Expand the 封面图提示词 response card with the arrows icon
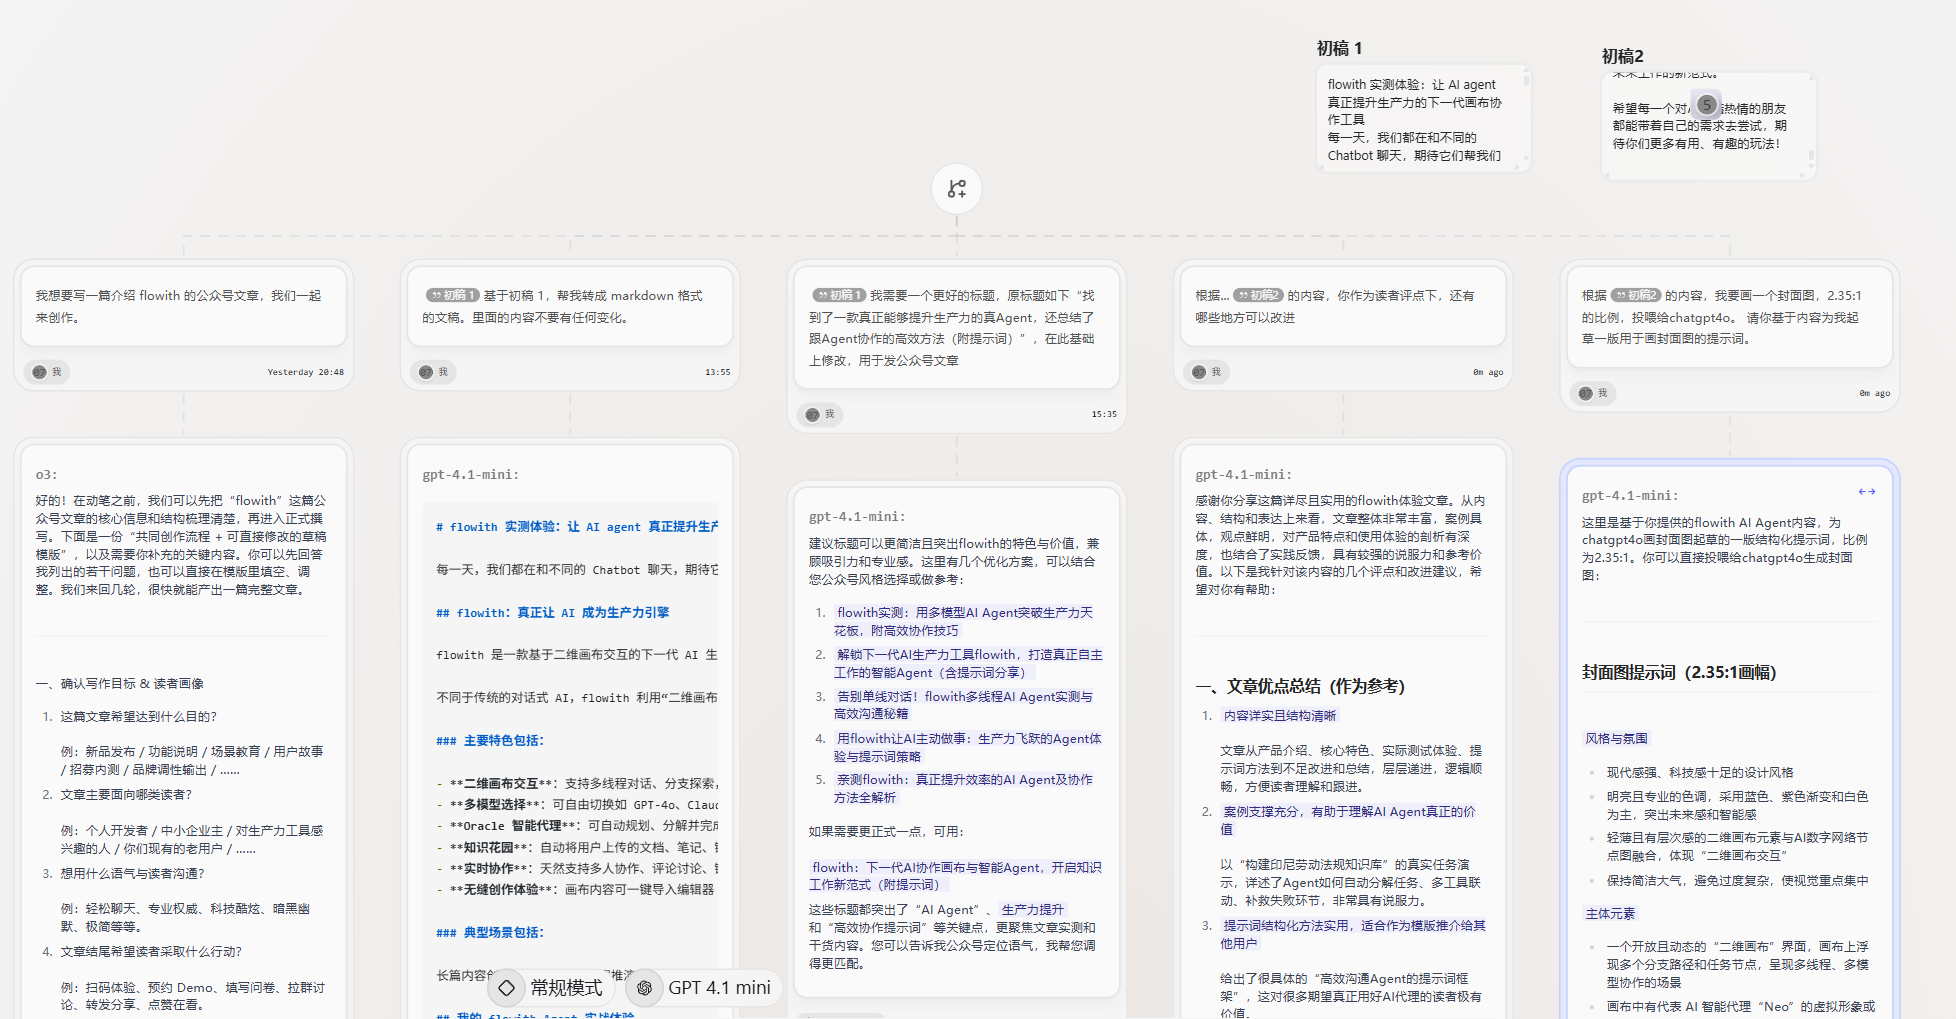This screenshot has height=1019, width=1956. tap(1866, 491)
